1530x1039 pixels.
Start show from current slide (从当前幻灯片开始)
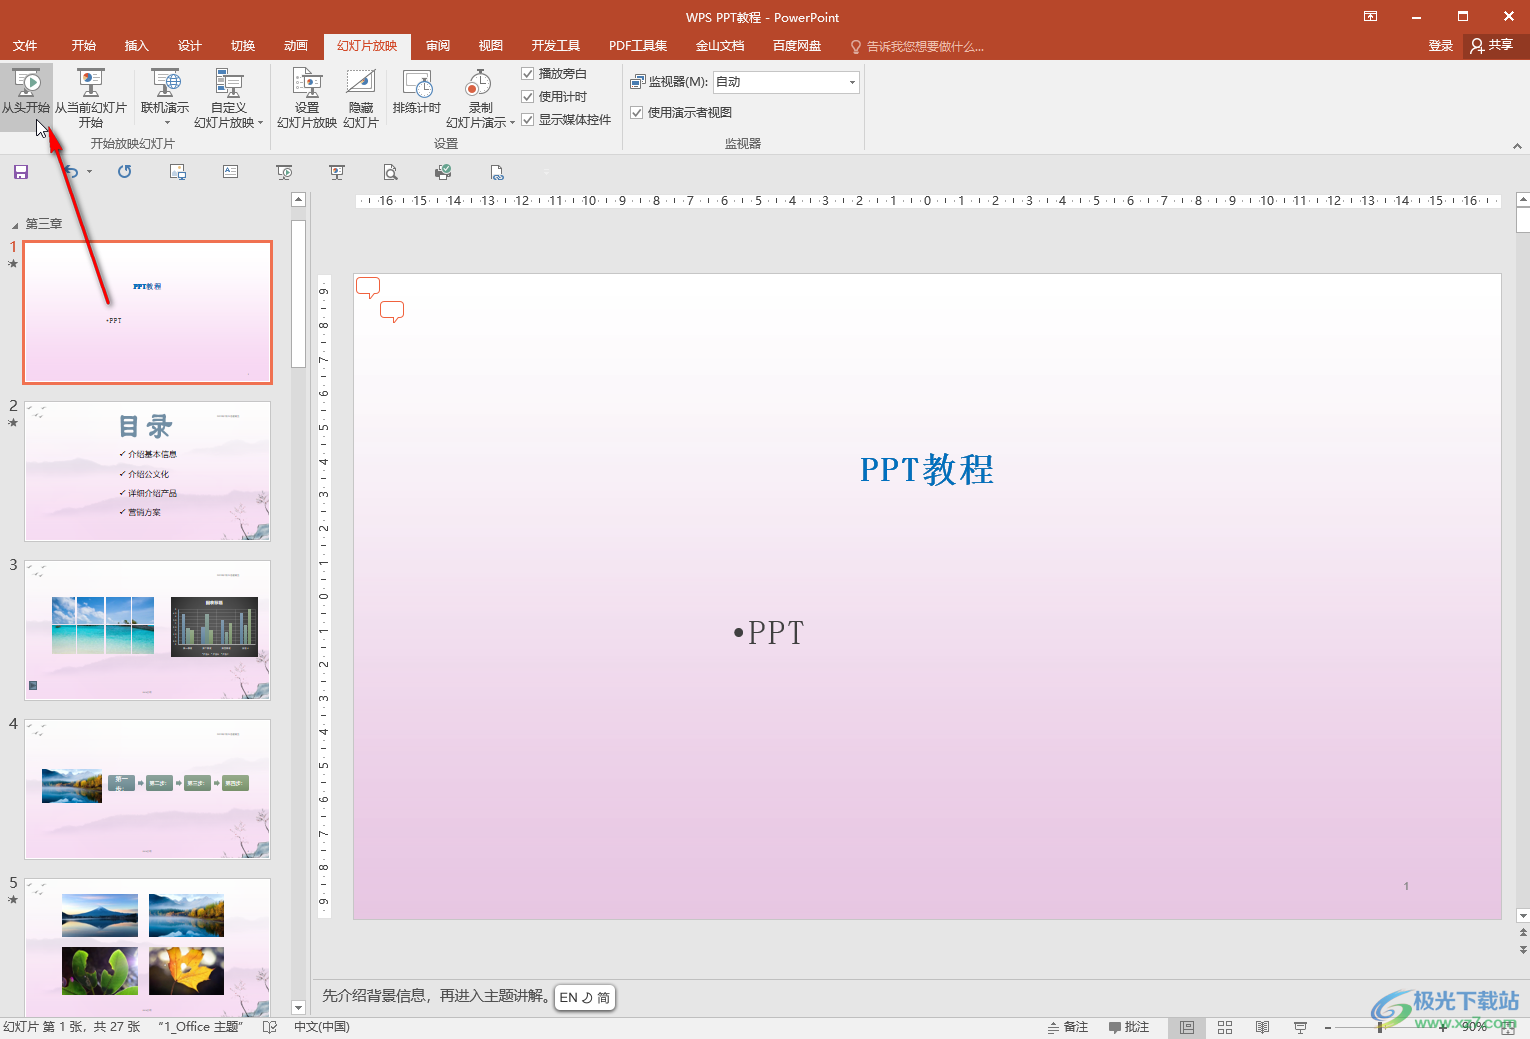coord(91,98)
